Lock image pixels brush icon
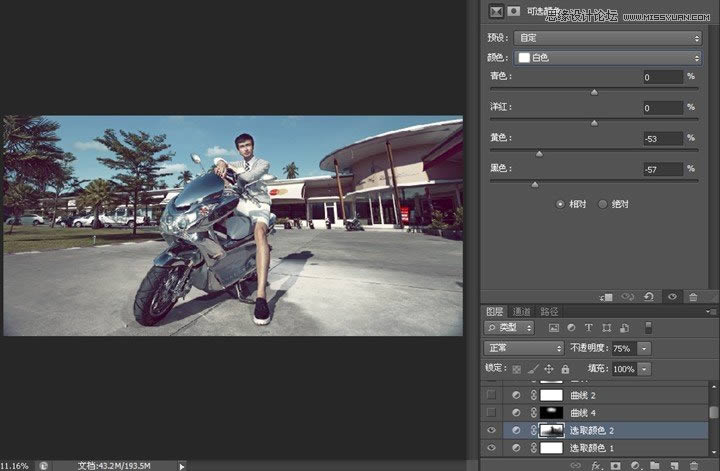The height and width of the screenshot is (471, 720). 533,369
